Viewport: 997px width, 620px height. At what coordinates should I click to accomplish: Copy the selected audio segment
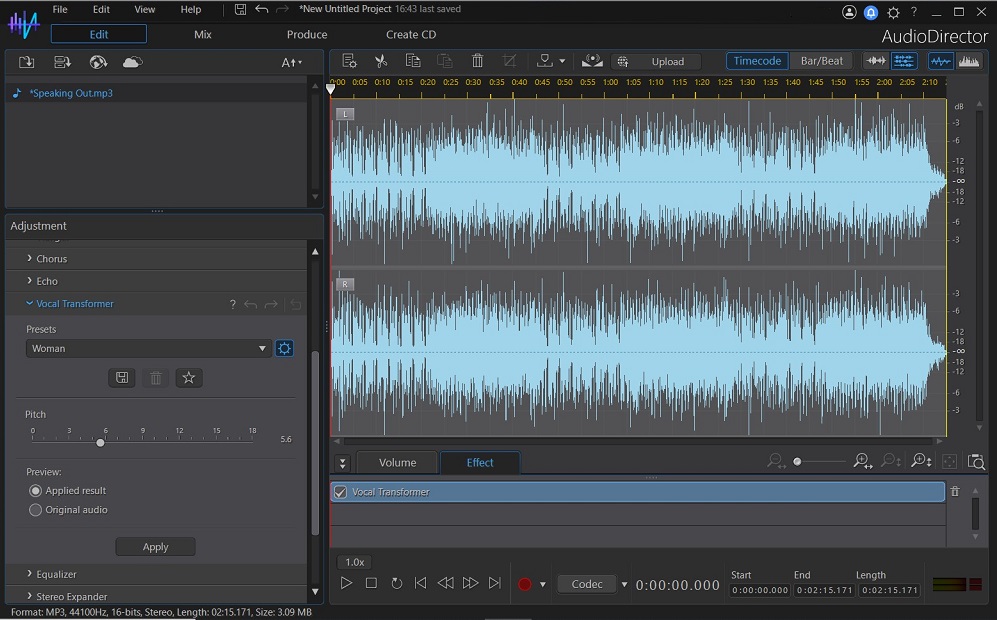pyautogui.click(x=413, y=61)
